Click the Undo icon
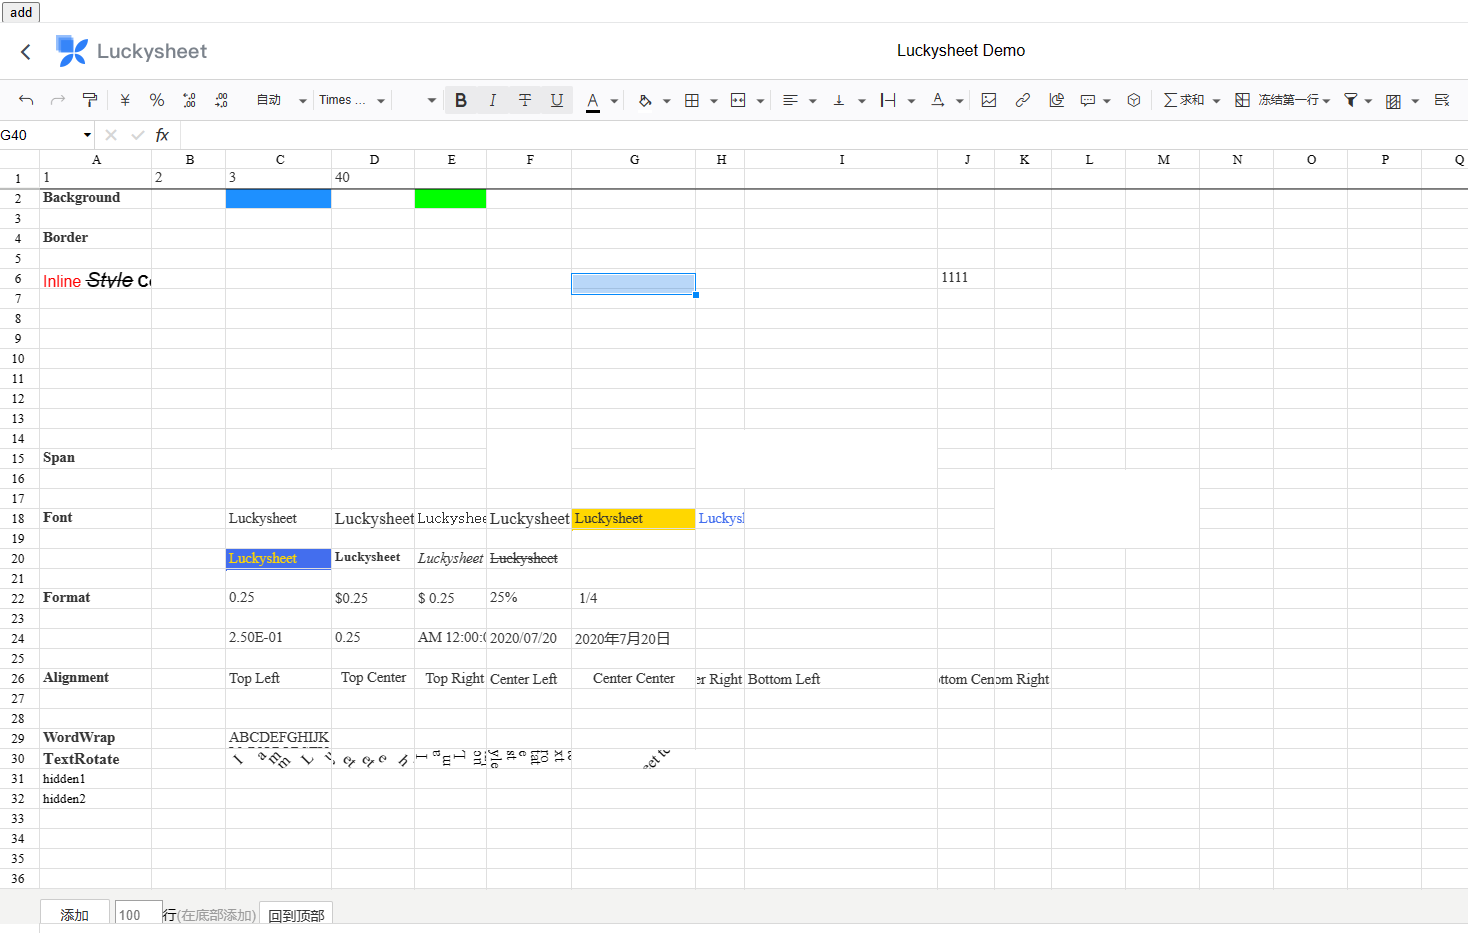Image resolution: width=1468 pixels, height=933 pixels. click(26, 100)
